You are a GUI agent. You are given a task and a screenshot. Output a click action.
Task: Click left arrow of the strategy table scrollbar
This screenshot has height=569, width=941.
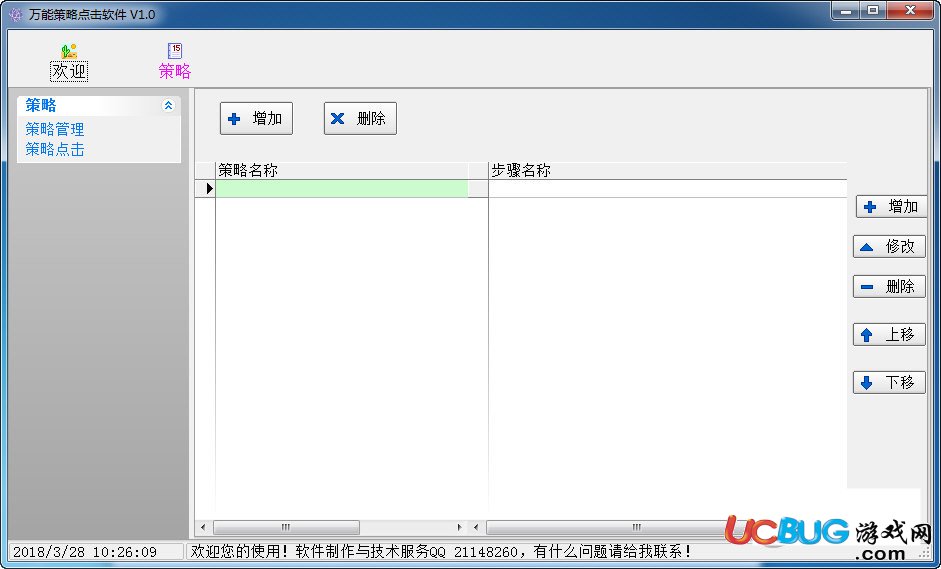203,528
